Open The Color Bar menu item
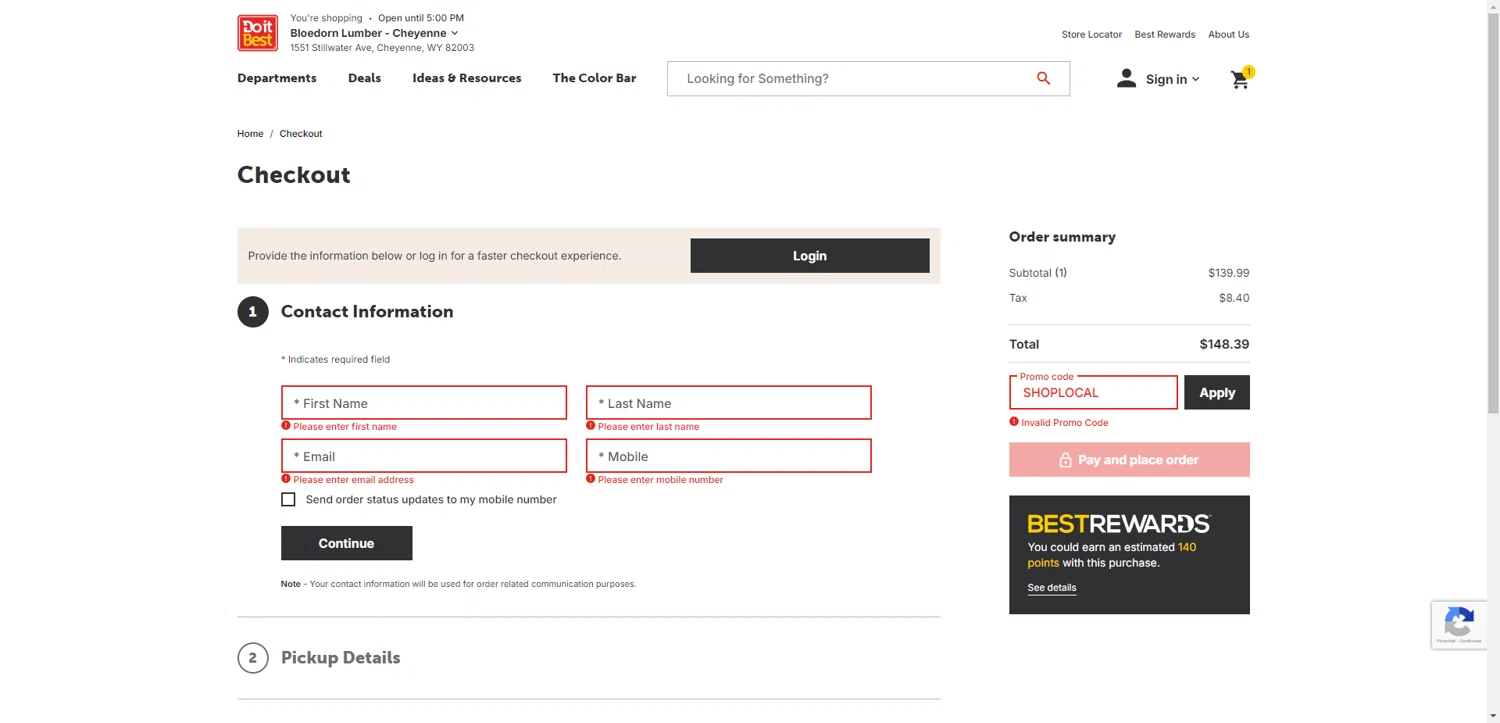The width and height of the screenshot is (1500, 723). click(x=594, y=78)
